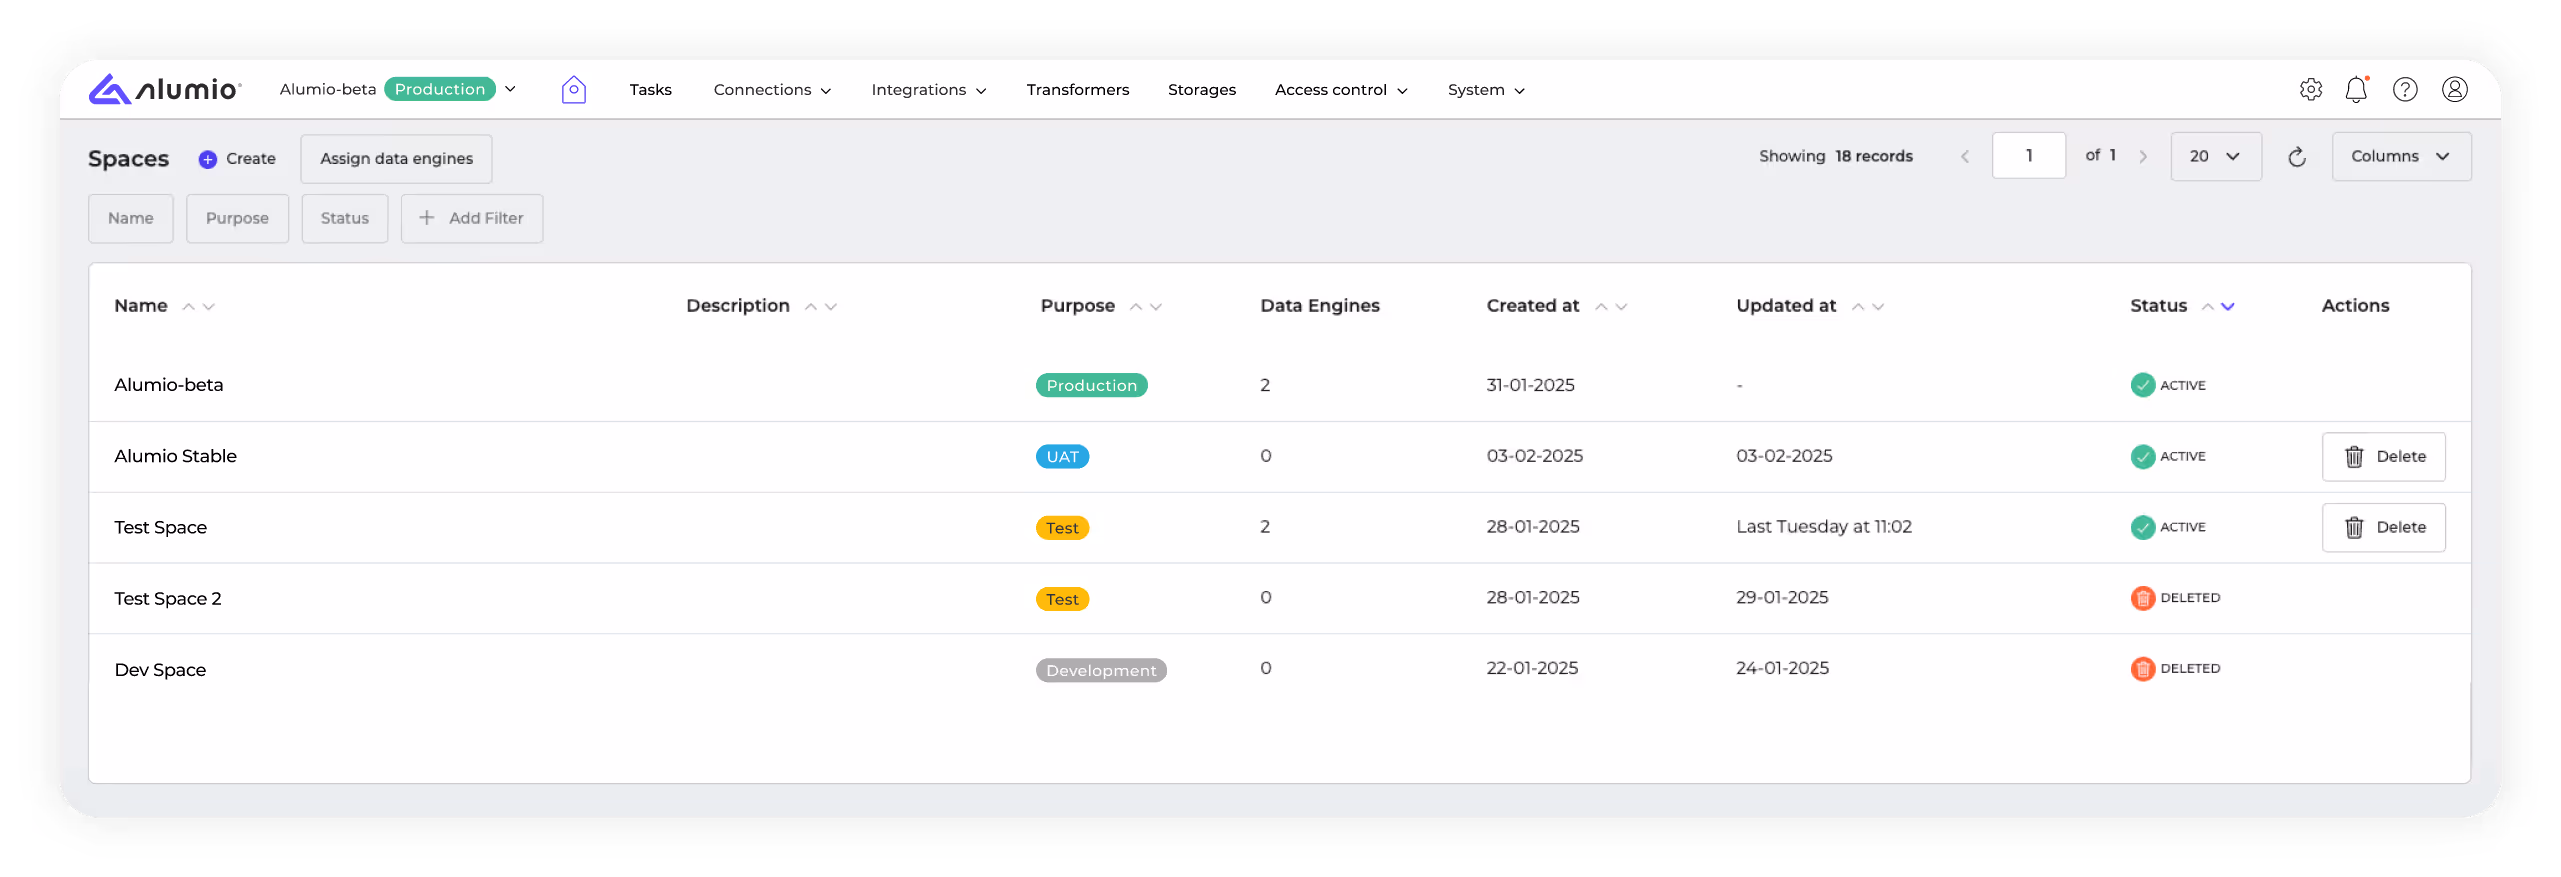Click Add Filter button
The image size is (2561, 877).
472,219
